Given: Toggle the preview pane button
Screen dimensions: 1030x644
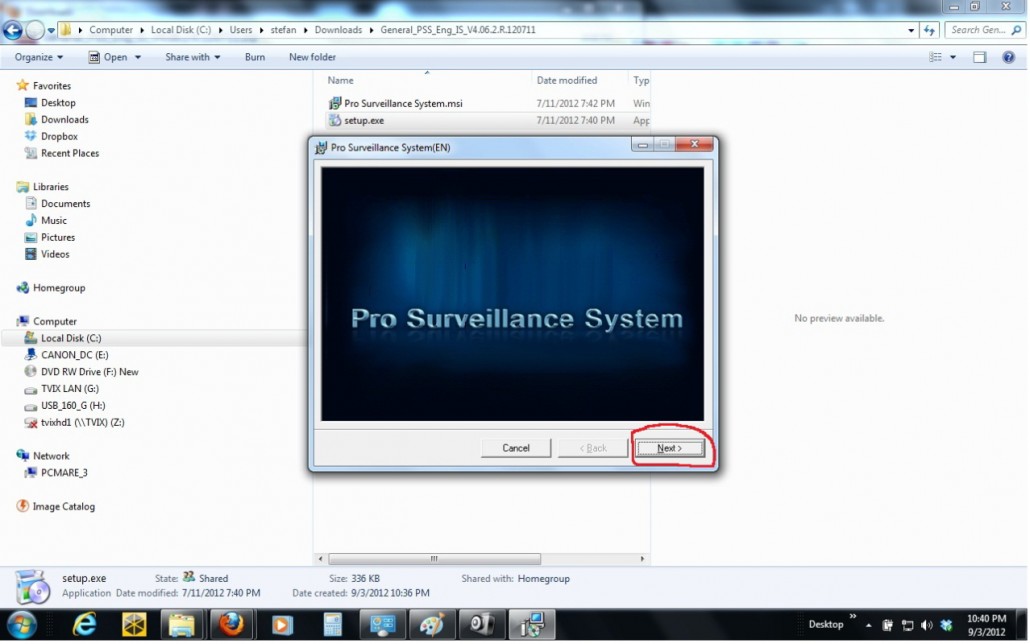Looking at the screenshot, I should tap(980, 57).
